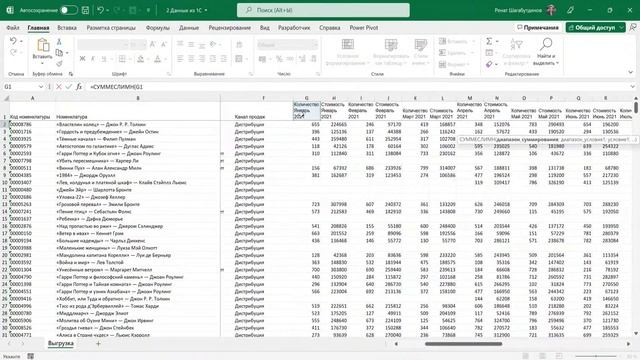640x360 pixels.
Task: Click the Cut scissors icon
Action: (x=59, y=42)
